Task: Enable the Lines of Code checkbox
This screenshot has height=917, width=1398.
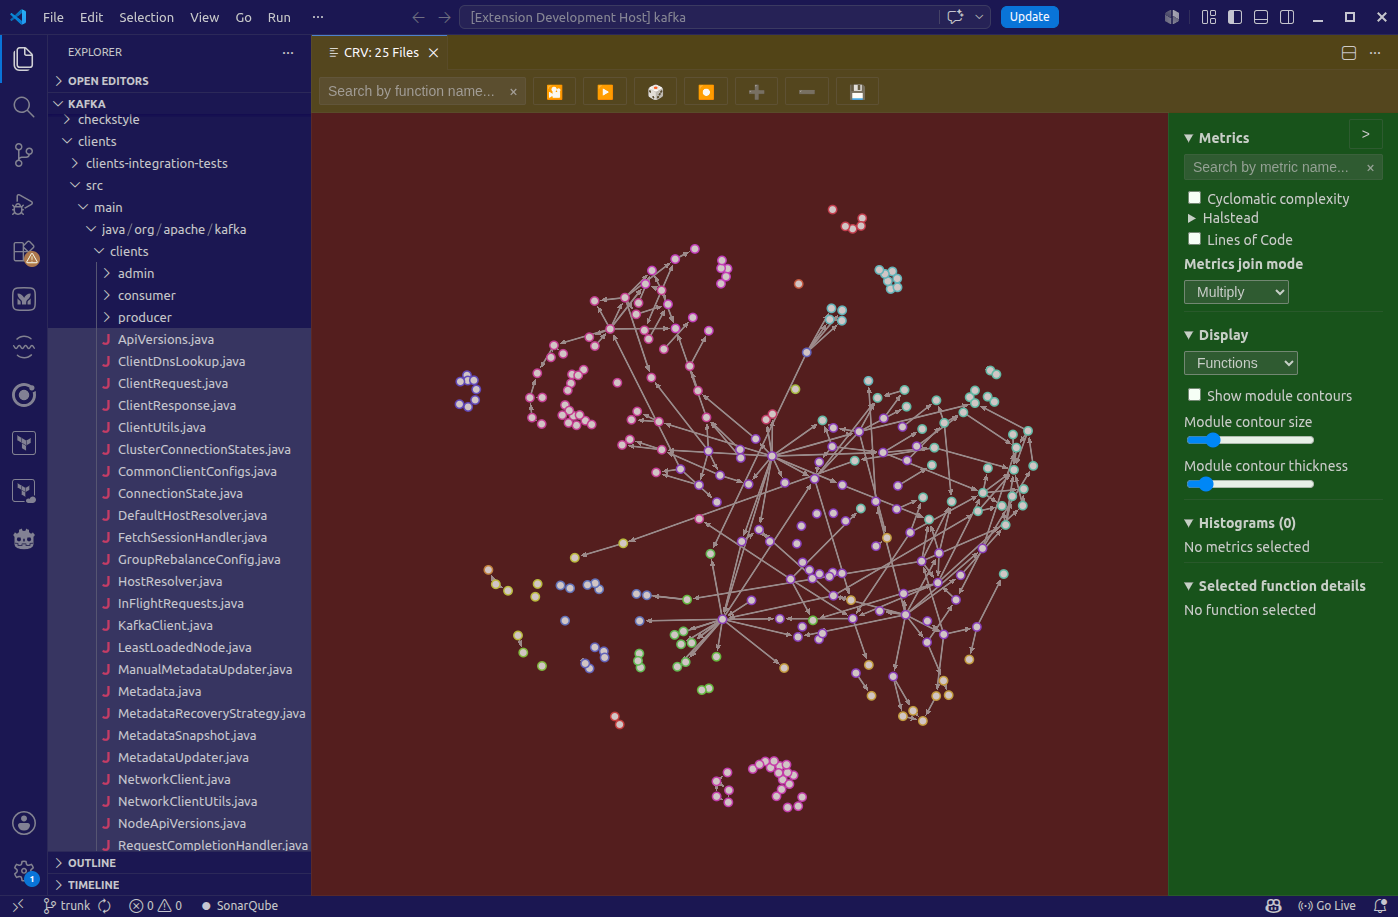Action: pyautogui.click(x=1194, y=239)
